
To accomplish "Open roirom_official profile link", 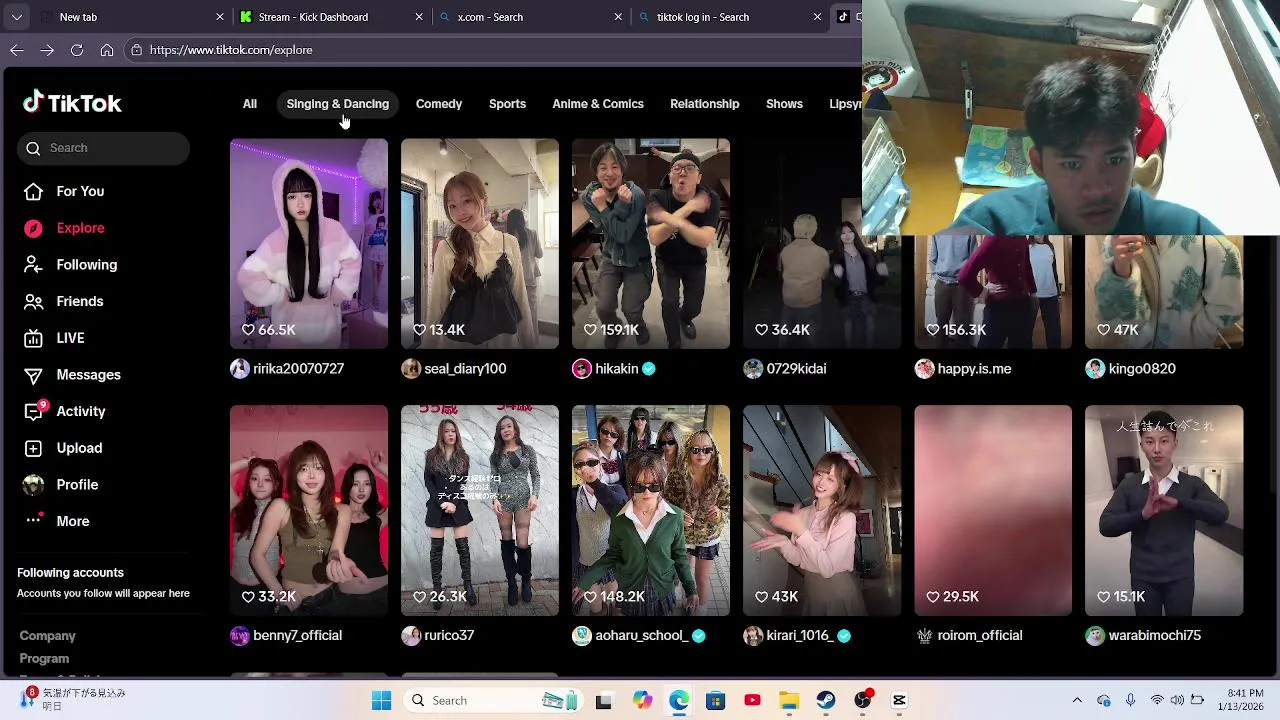I will pos(980,636).
